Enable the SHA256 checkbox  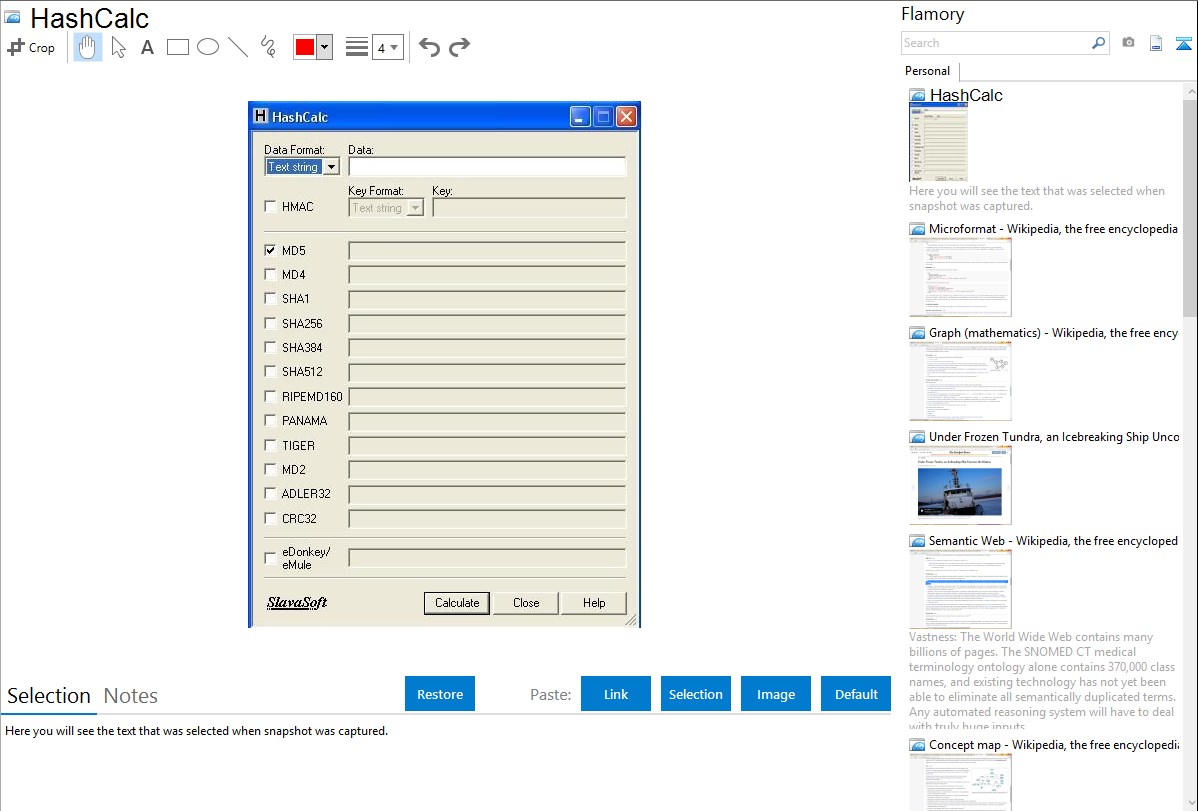[x=270, y=323]
